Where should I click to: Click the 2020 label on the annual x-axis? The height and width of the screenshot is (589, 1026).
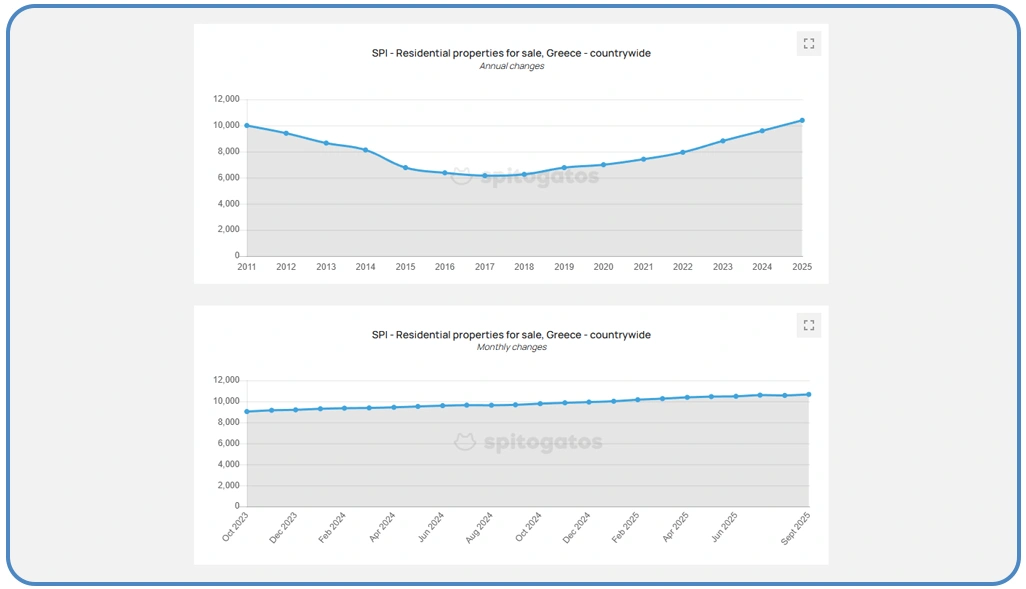(603, 267)
